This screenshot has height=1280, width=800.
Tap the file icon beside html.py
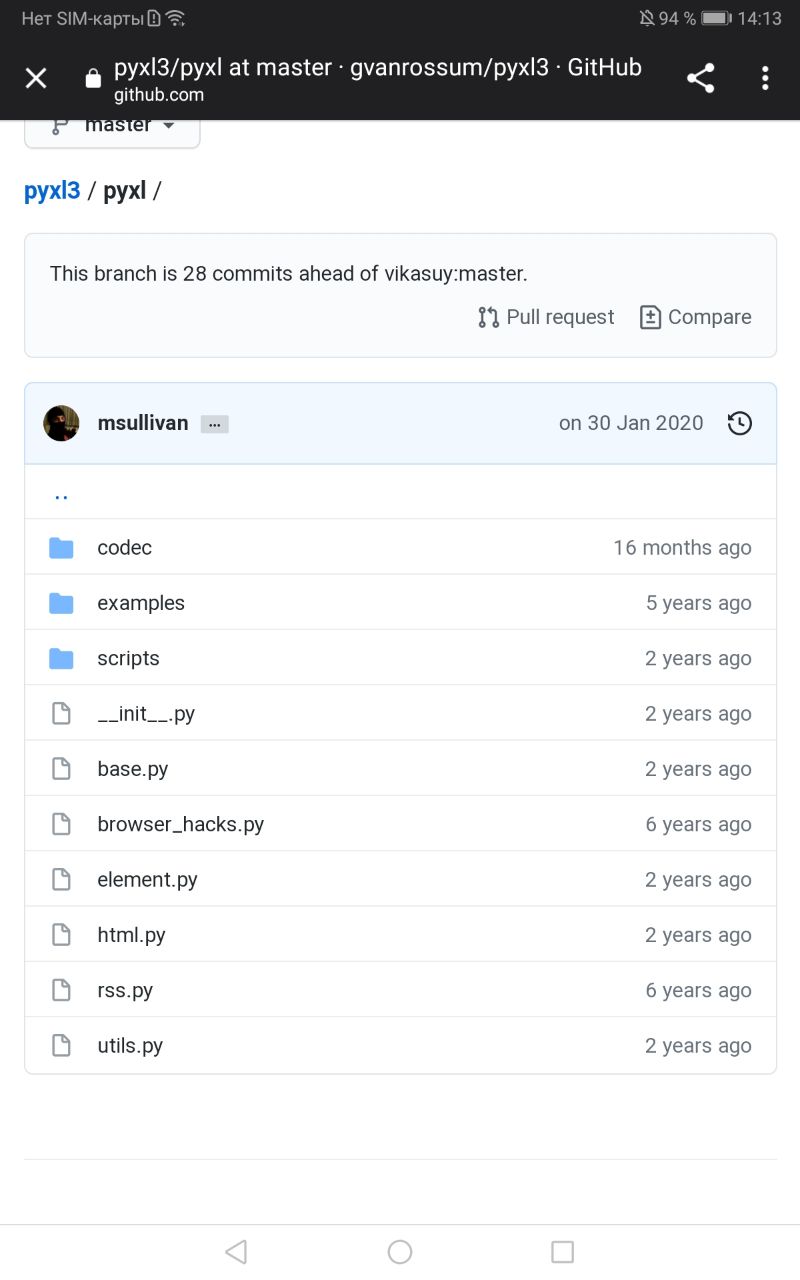coord(61,935)
